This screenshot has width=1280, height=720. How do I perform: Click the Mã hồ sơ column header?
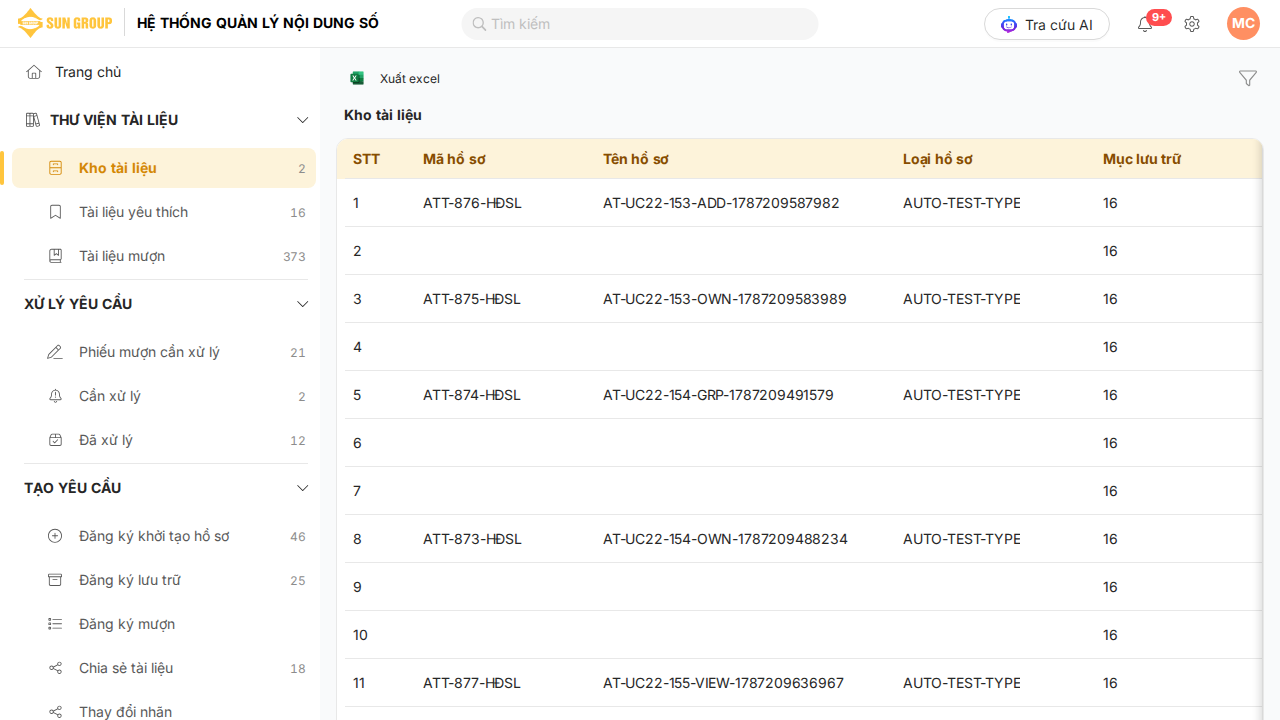coord(454,159)
